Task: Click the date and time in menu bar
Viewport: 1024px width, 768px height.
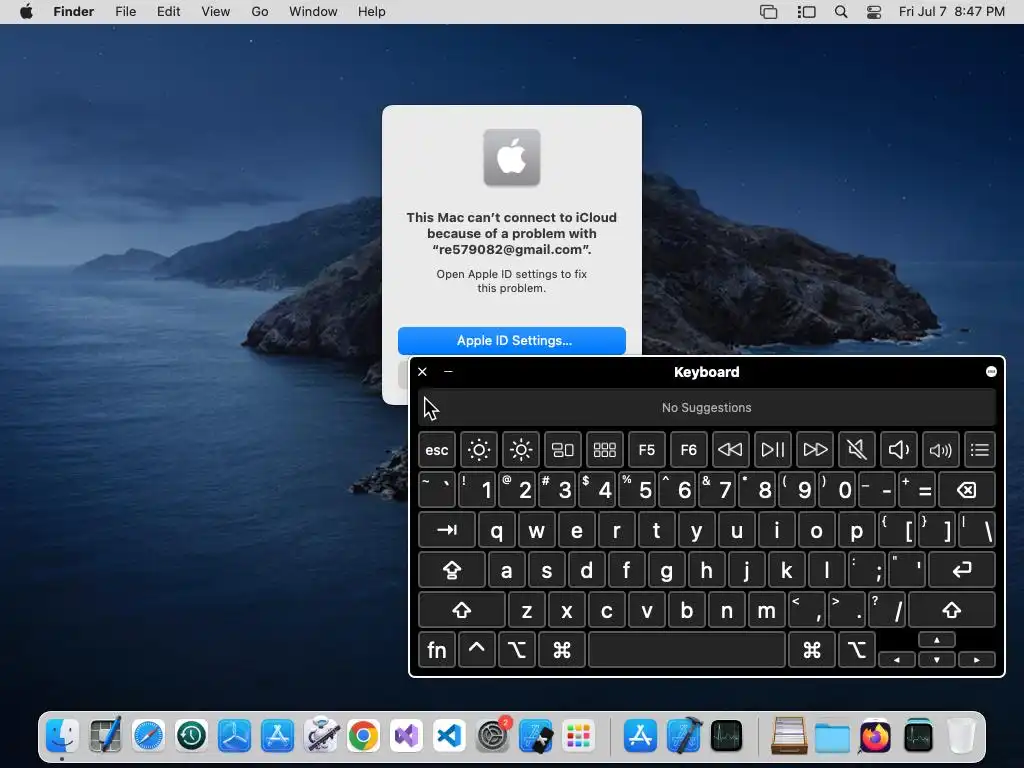Action: 952,12
